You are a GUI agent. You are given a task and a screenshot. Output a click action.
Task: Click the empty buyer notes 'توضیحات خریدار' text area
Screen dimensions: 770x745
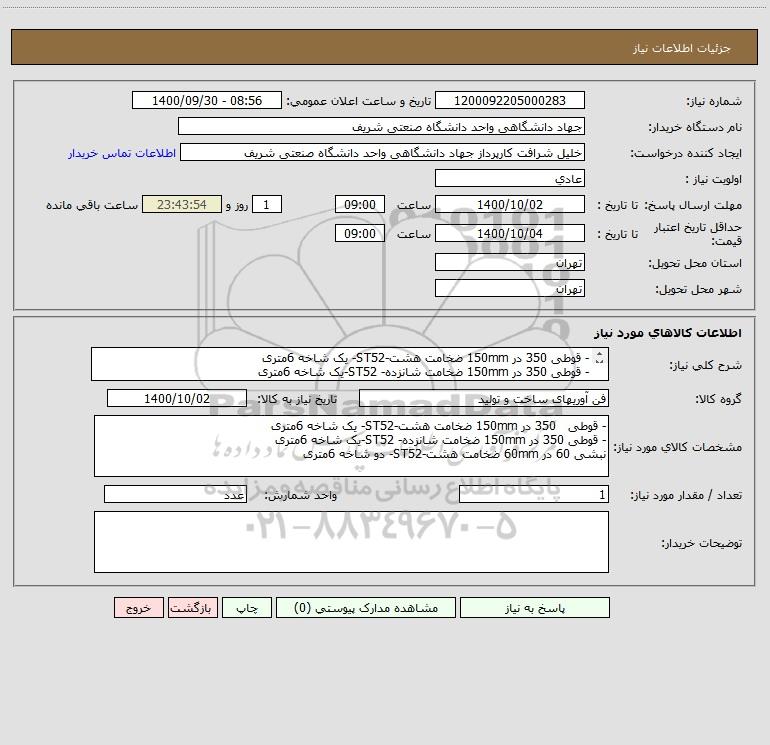click(351, 542)
